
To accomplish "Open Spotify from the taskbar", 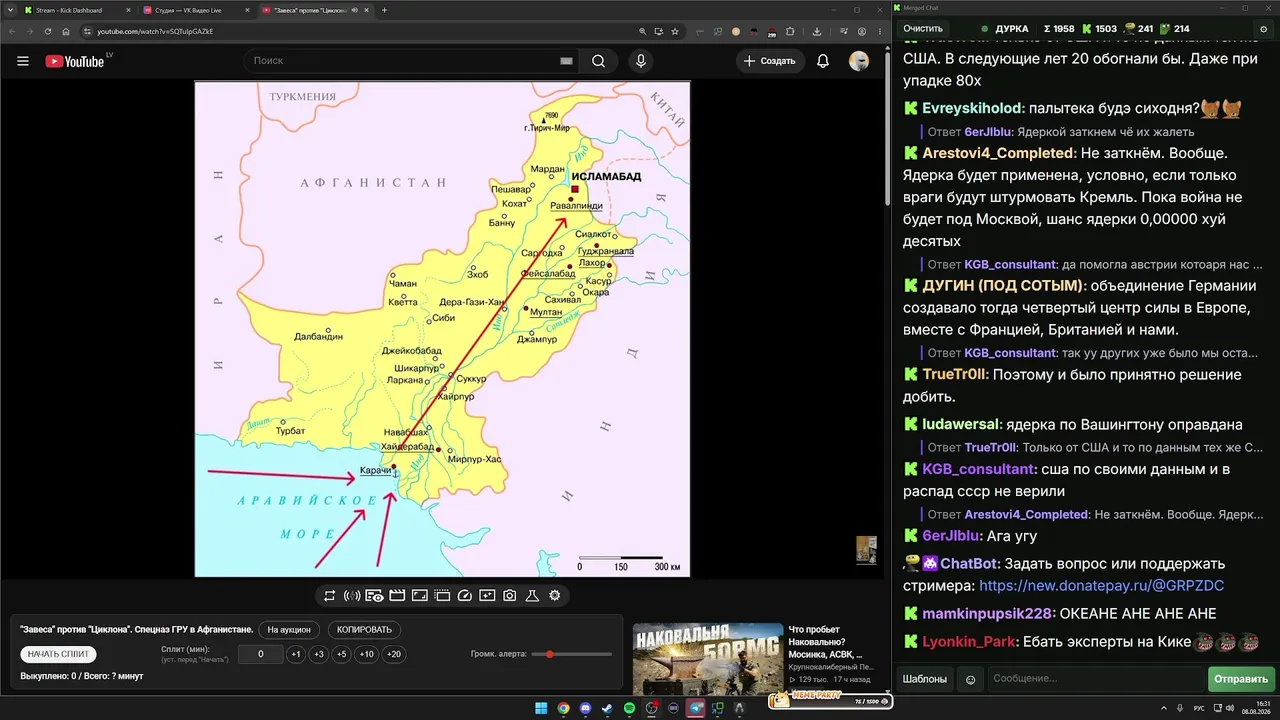I will (x=629, y=708).
